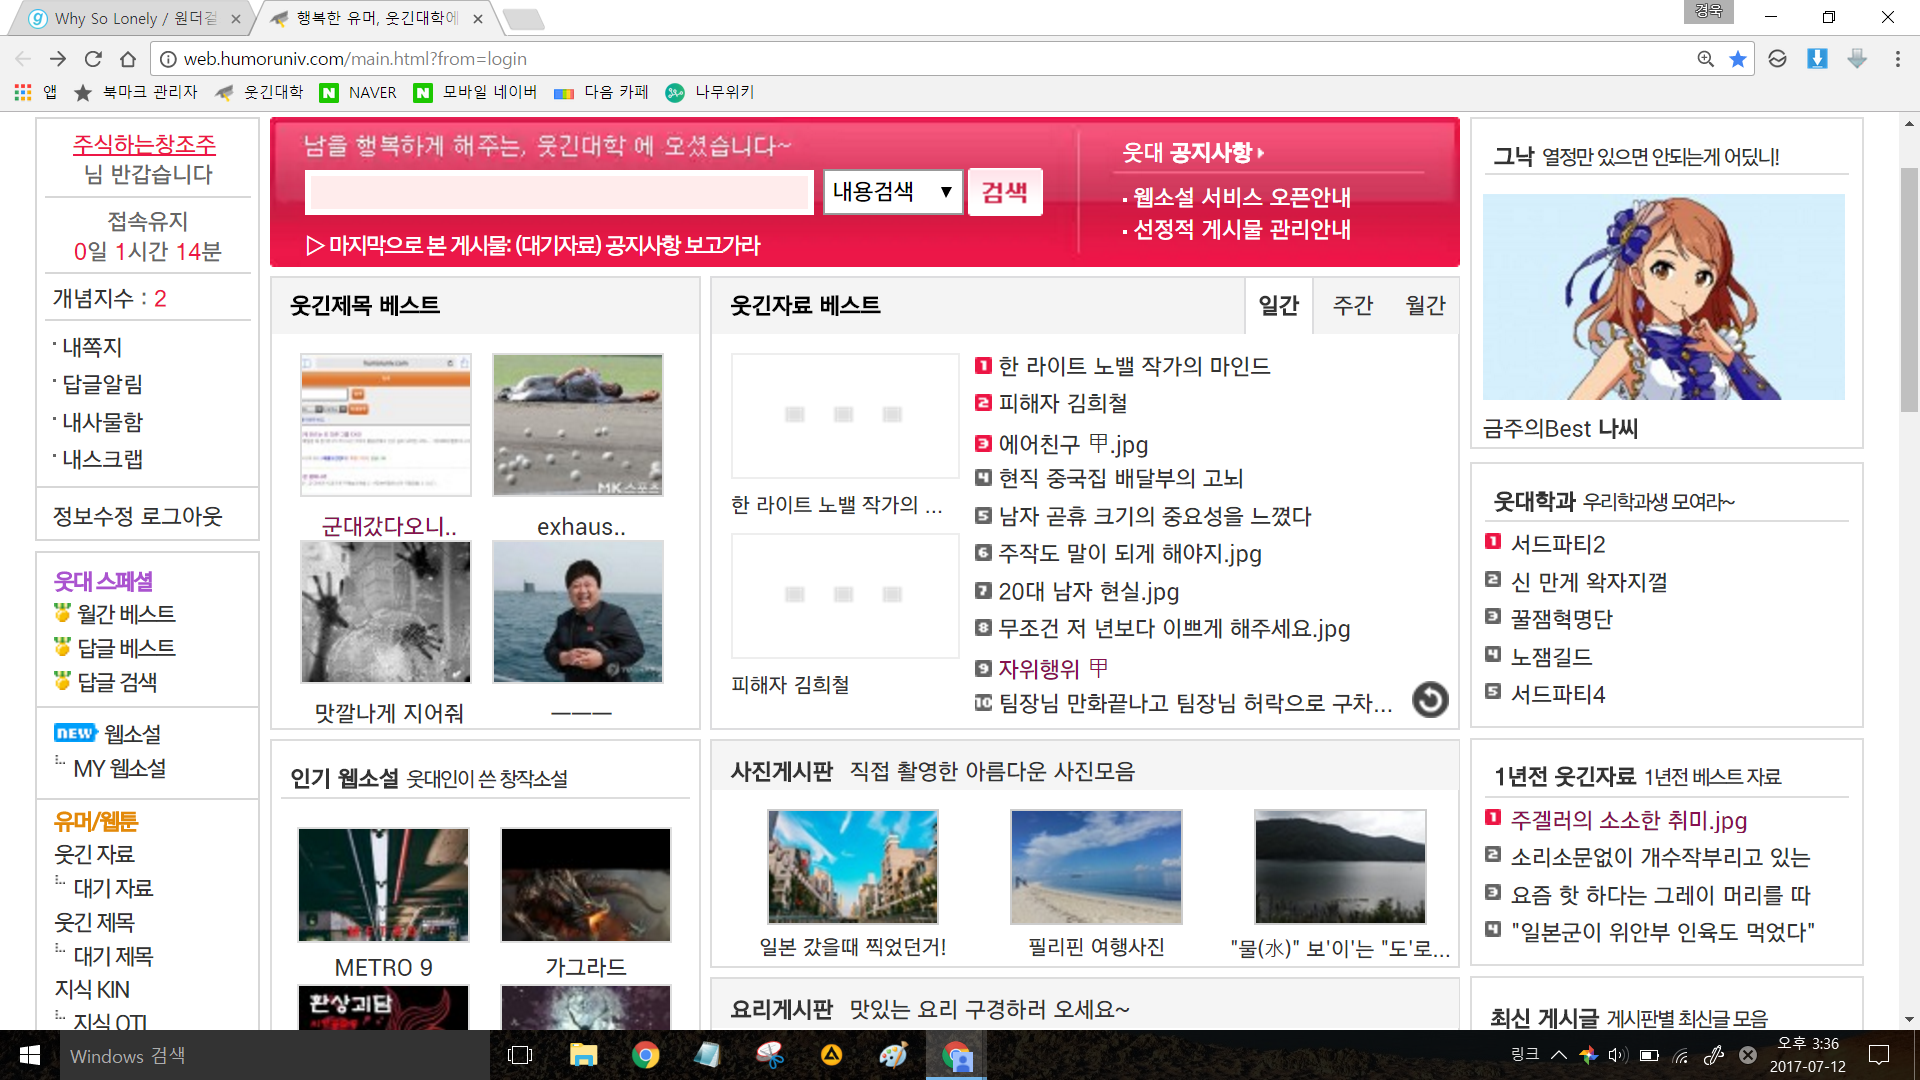The width and height of the screenshot is (1920, 1080).
Task: Open the 내용검색 search type dropdown
Action: (x=892, y=192)
